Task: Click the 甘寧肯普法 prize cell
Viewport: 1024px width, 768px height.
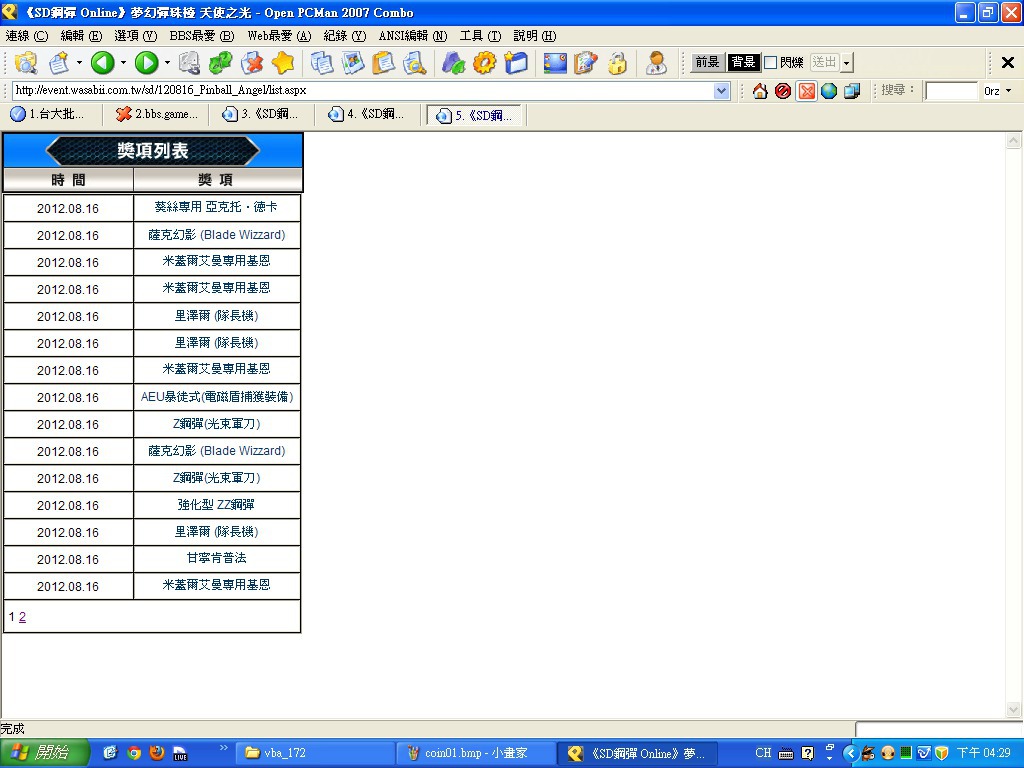Action: pos(217,559)
